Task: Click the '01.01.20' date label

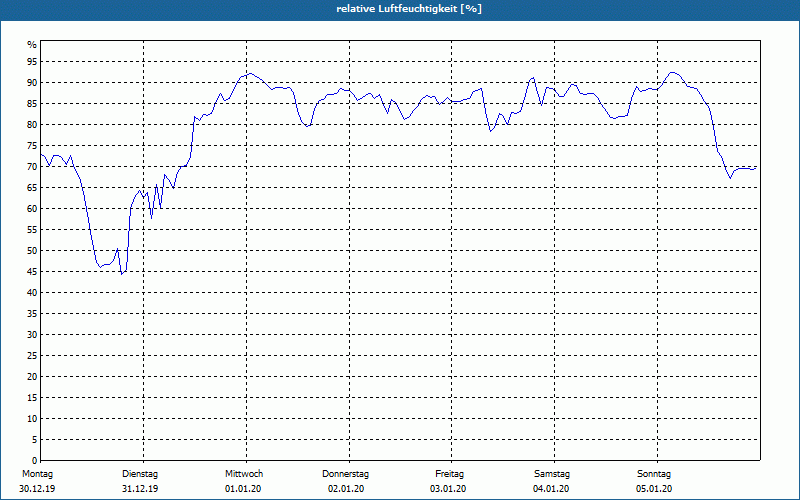Action: [243, 489]
